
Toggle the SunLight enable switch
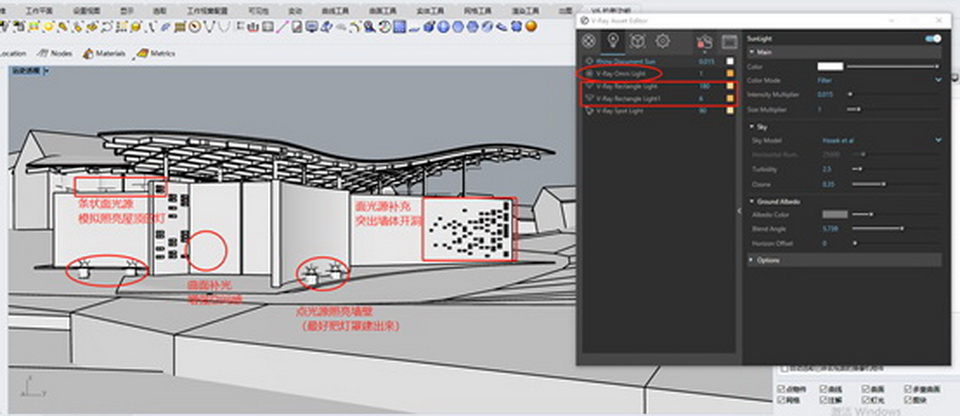(x=933, y=39)
